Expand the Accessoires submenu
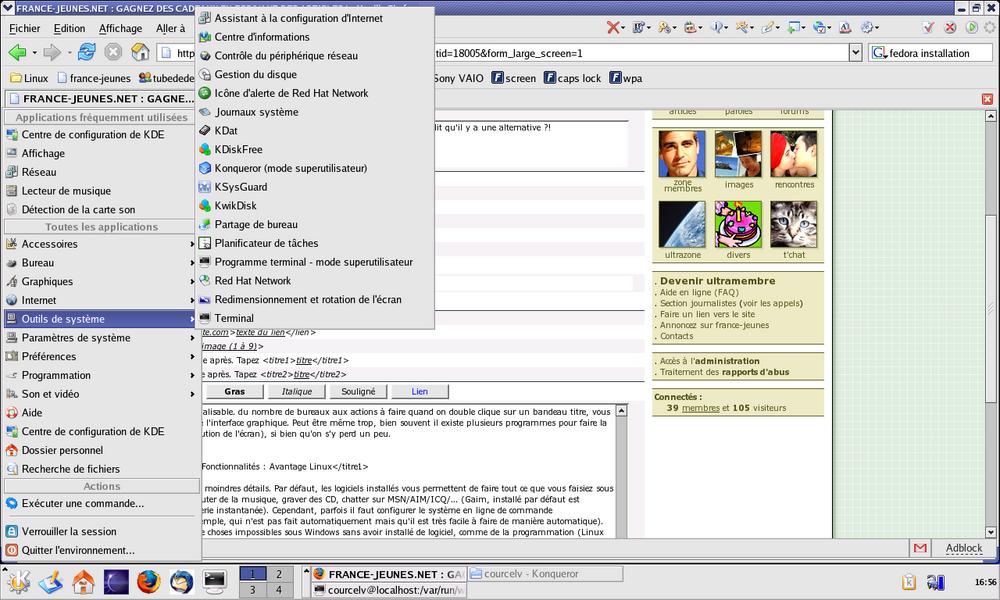The width and height of the screenshot is (1000, 600). tap(100, 244)
